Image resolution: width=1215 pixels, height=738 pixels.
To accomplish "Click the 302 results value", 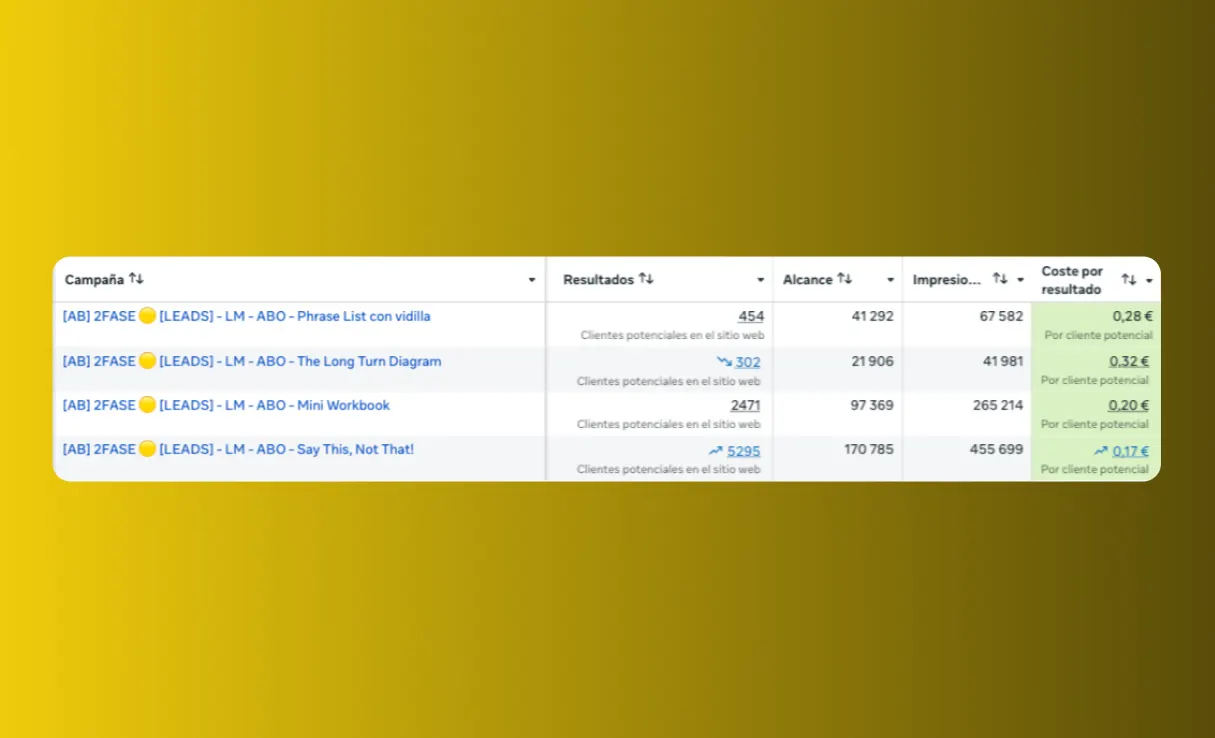I will 748,362.
